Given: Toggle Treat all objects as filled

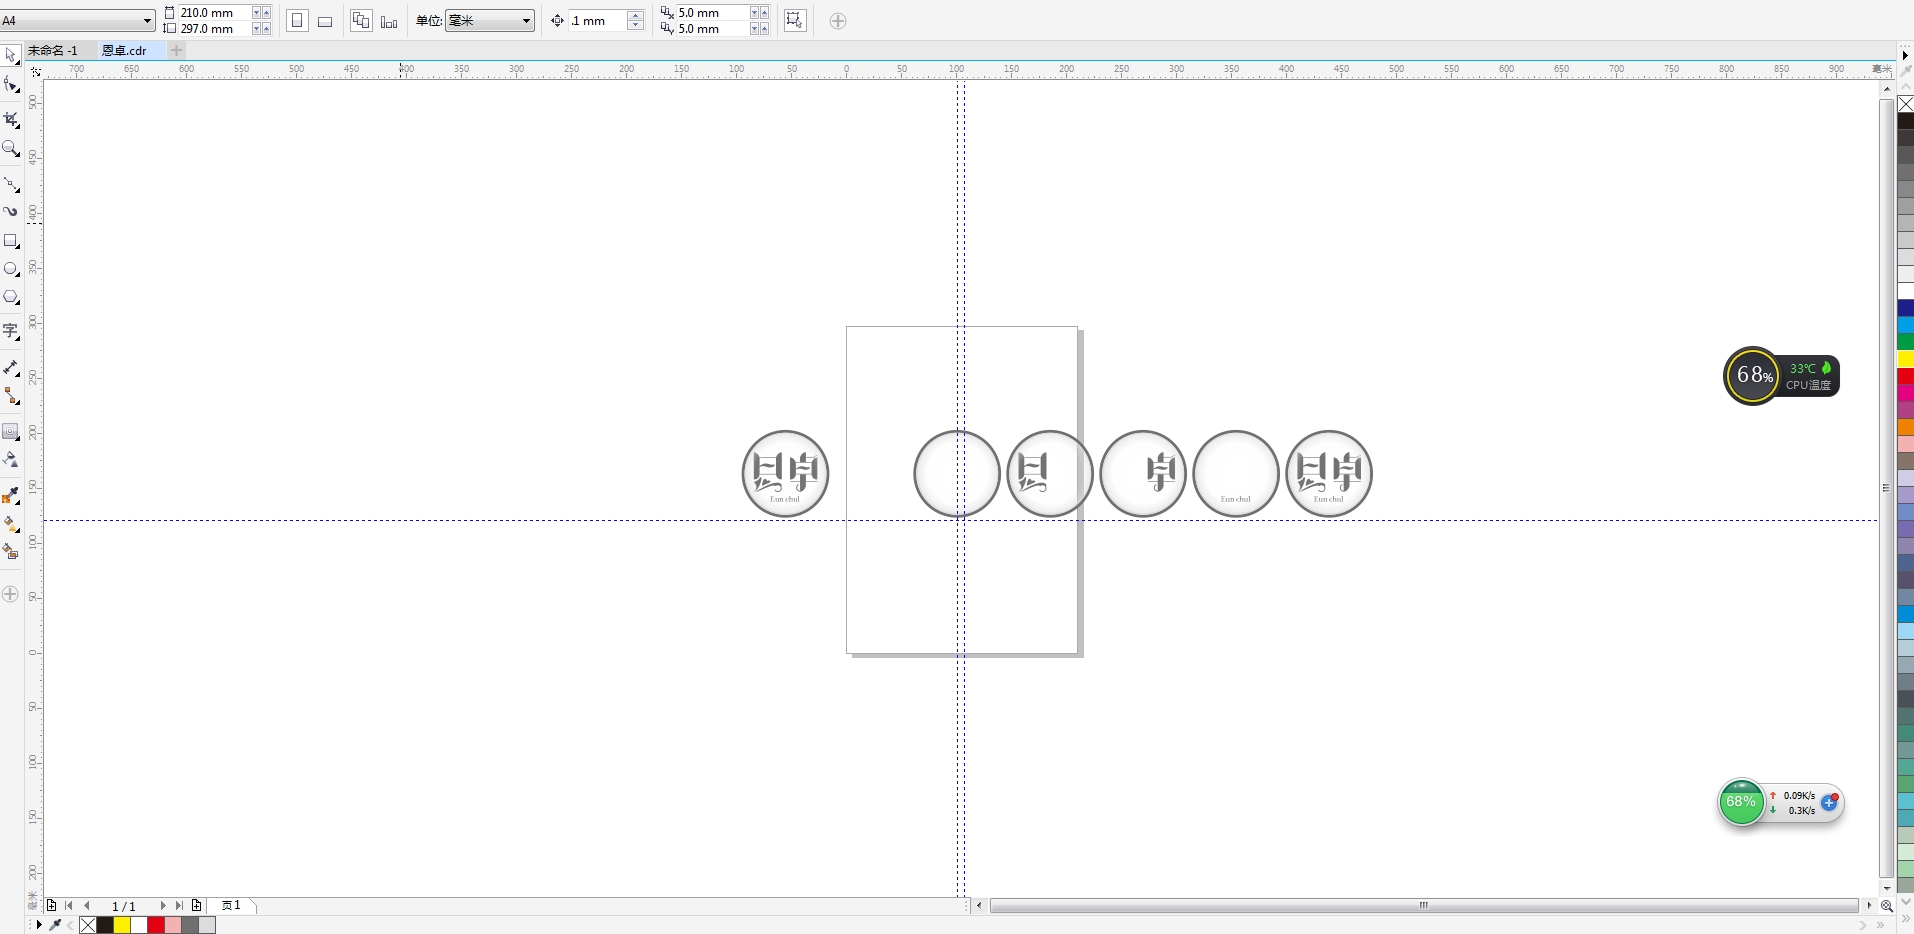Looking at the screenshot, I should (795, 21).
